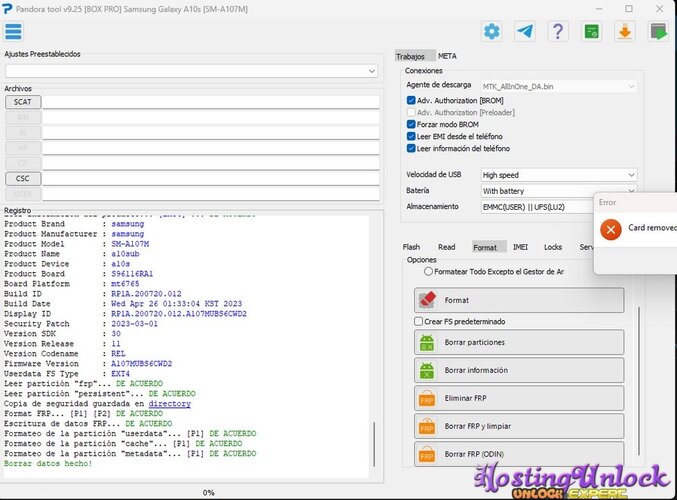The width and height of the screenshot is (677, 500).
Task: Click the CSC file button
Action: pyautogui.click(x=23, y=178)
